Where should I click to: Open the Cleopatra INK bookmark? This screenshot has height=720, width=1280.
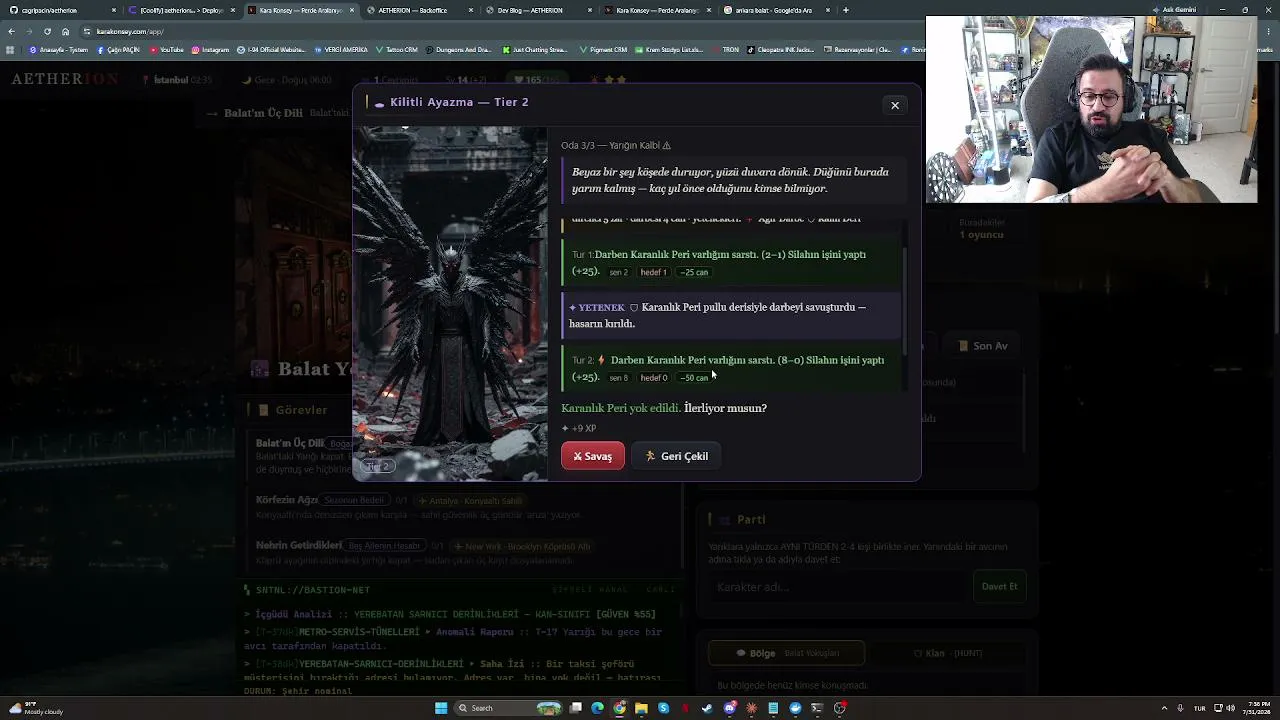[781, 49]
